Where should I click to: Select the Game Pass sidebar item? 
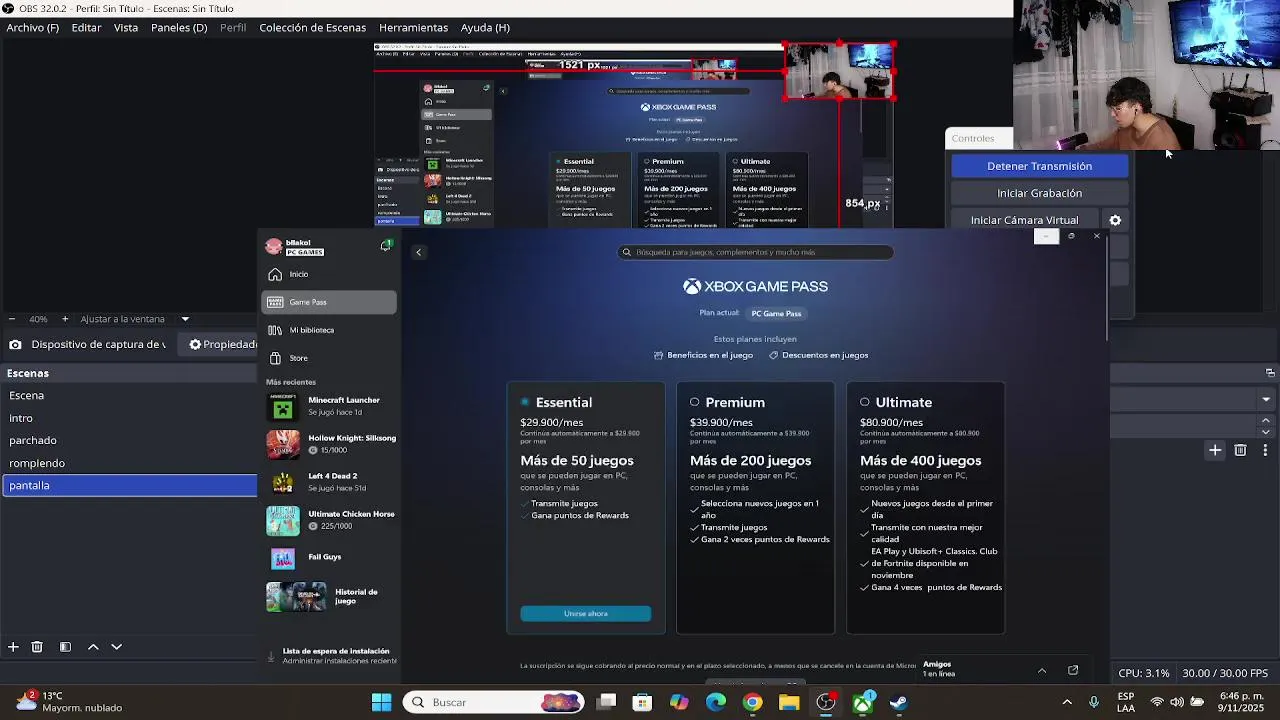click(329, 302)
